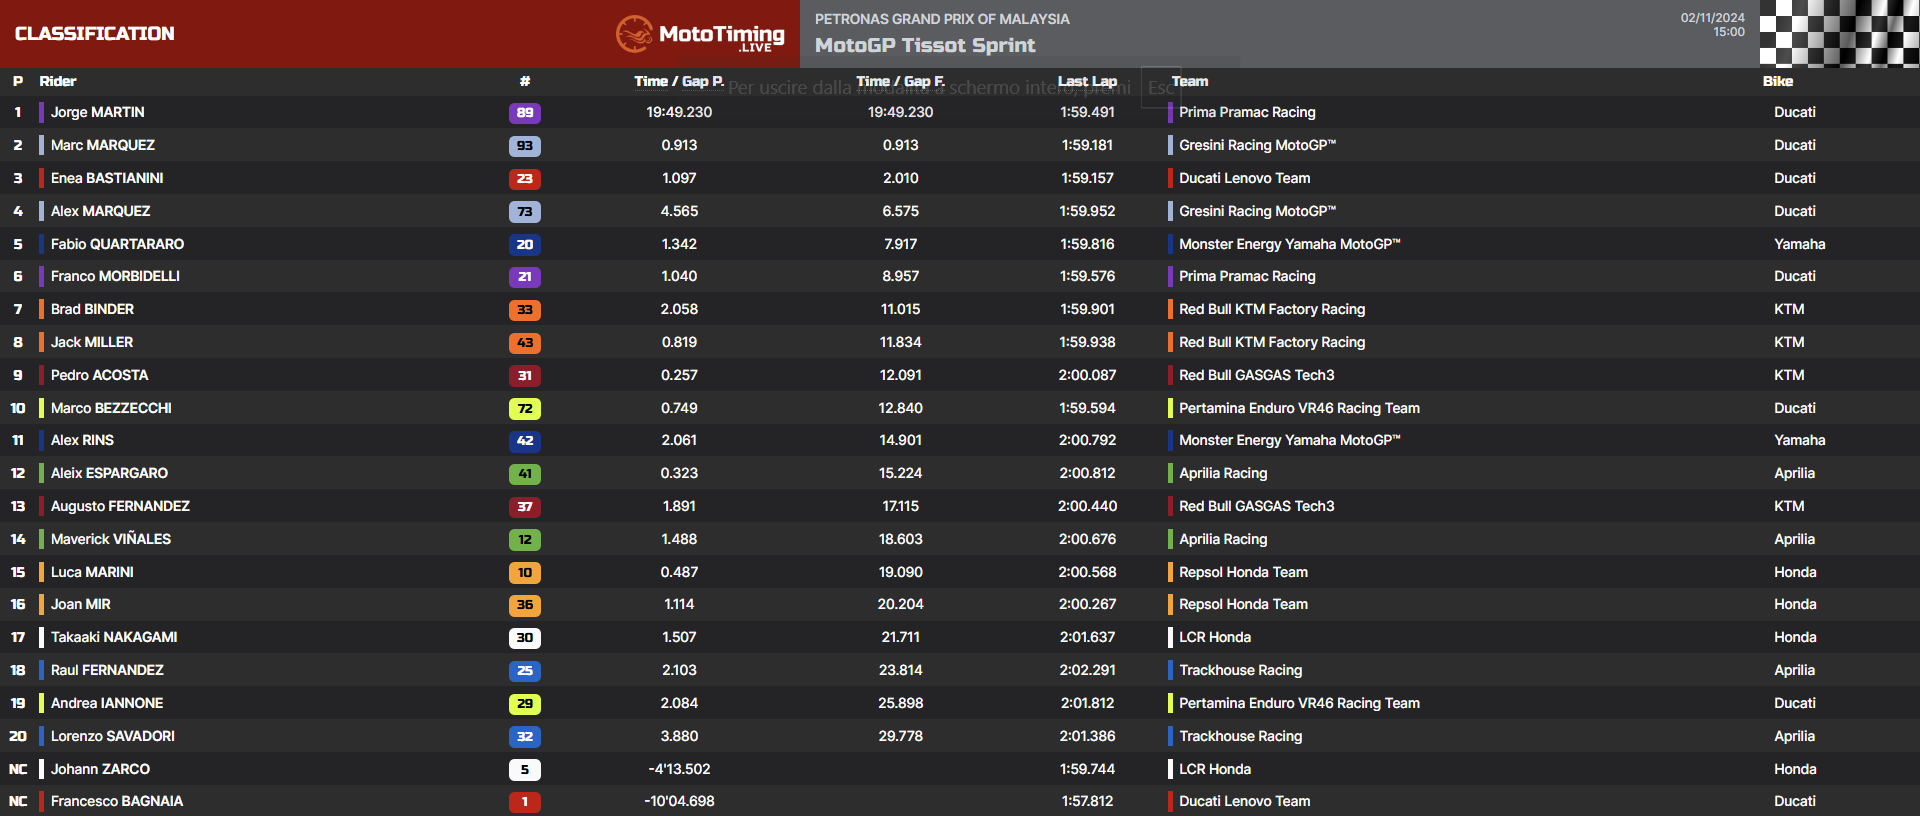Click Pedro Acosta's number 31 badge
The image size is (1920, 816).
pos(525,376)
